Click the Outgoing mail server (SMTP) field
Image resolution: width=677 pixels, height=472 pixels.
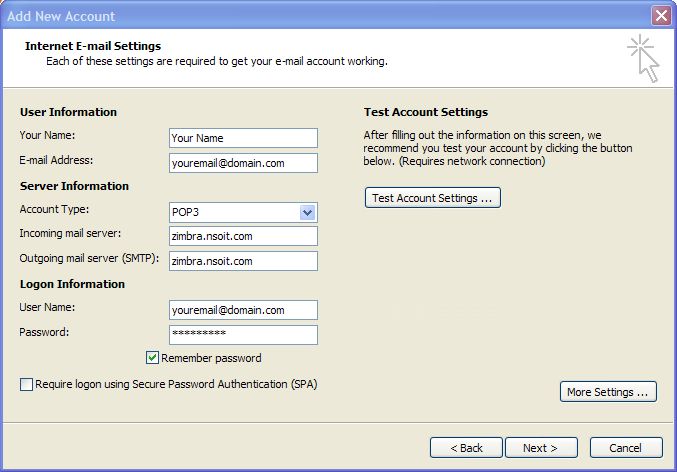(243, 261)
